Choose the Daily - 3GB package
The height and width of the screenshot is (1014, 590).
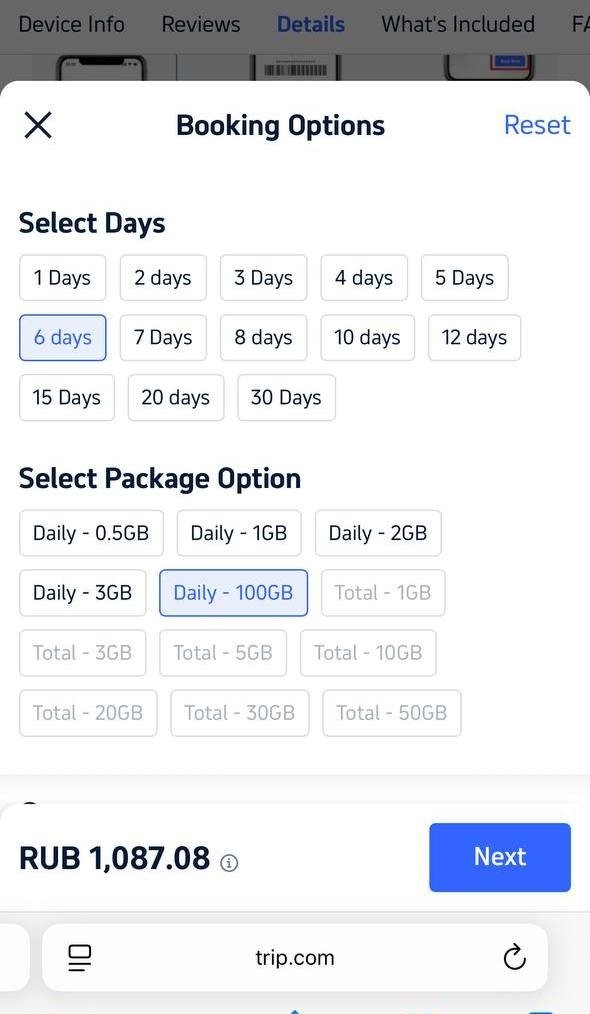pos(83,593)
